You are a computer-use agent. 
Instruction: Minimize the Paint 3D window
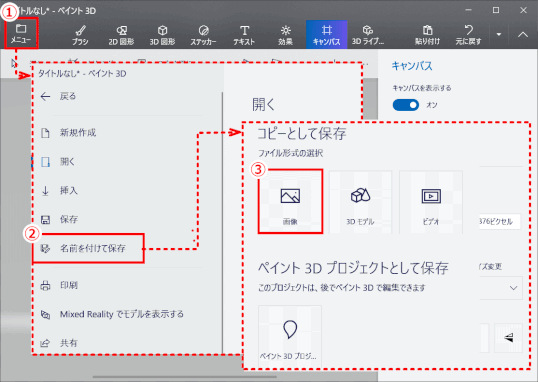(468, 10)
